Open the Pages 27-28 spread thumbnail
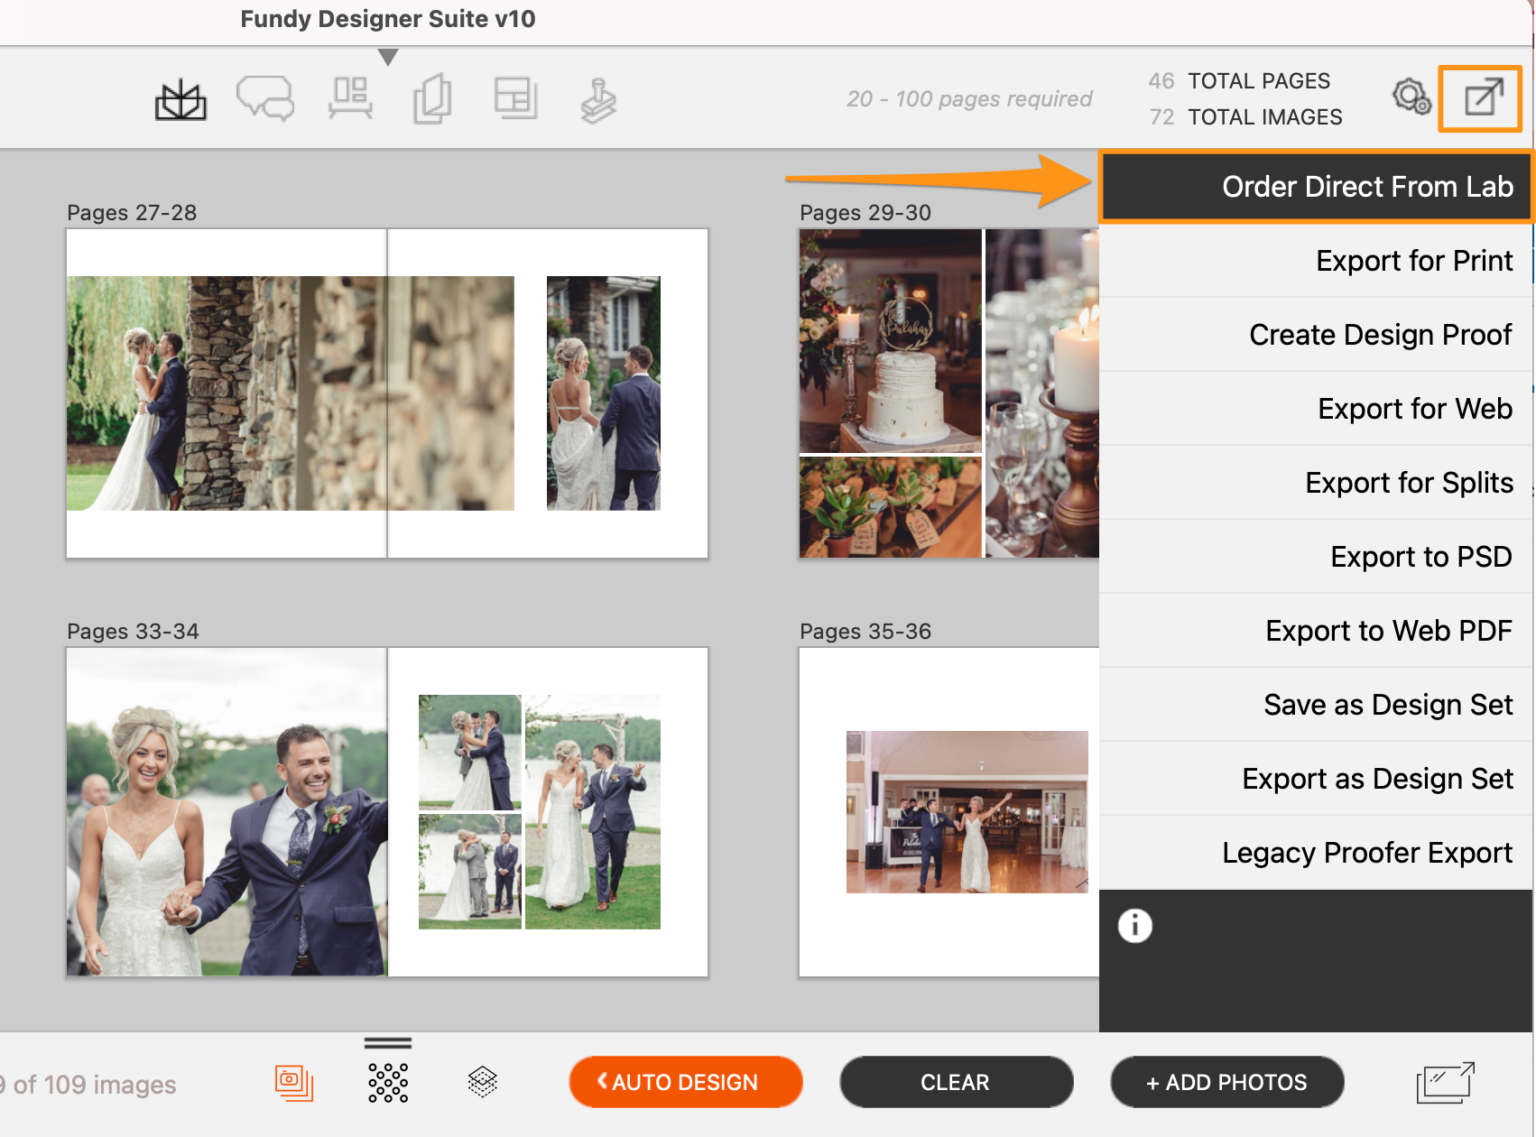 click(x=387, y=392)
